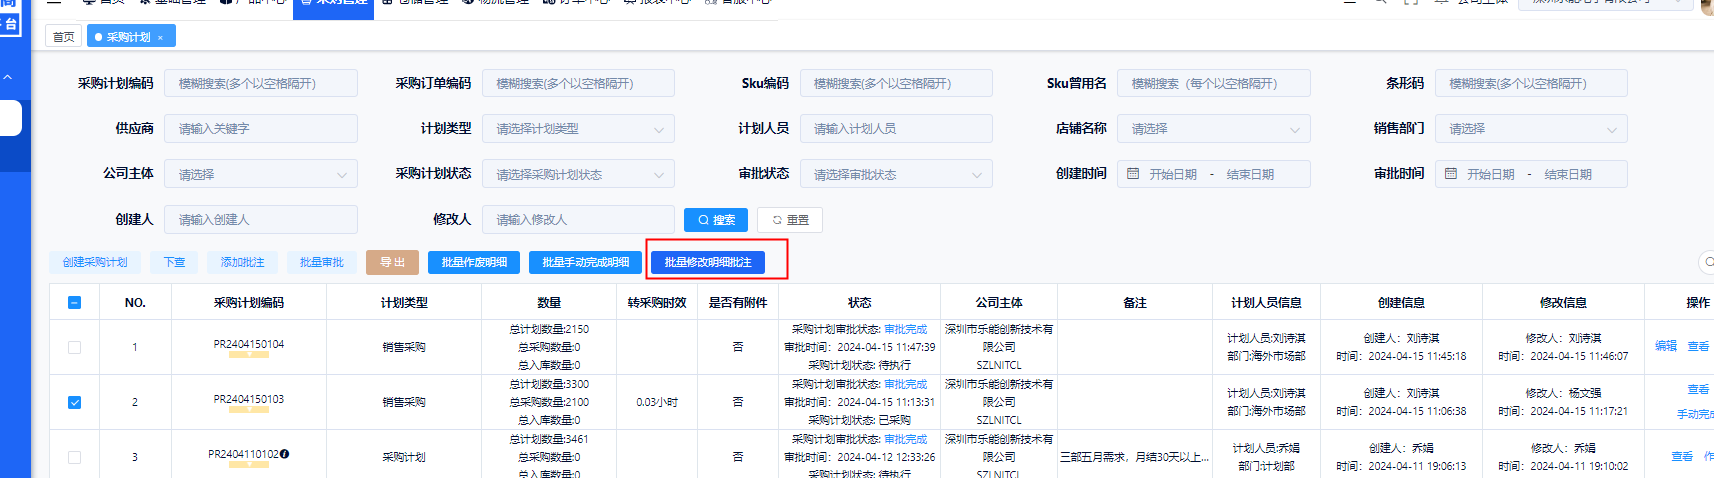Focus the 创建人 input field

pos(261,220)
